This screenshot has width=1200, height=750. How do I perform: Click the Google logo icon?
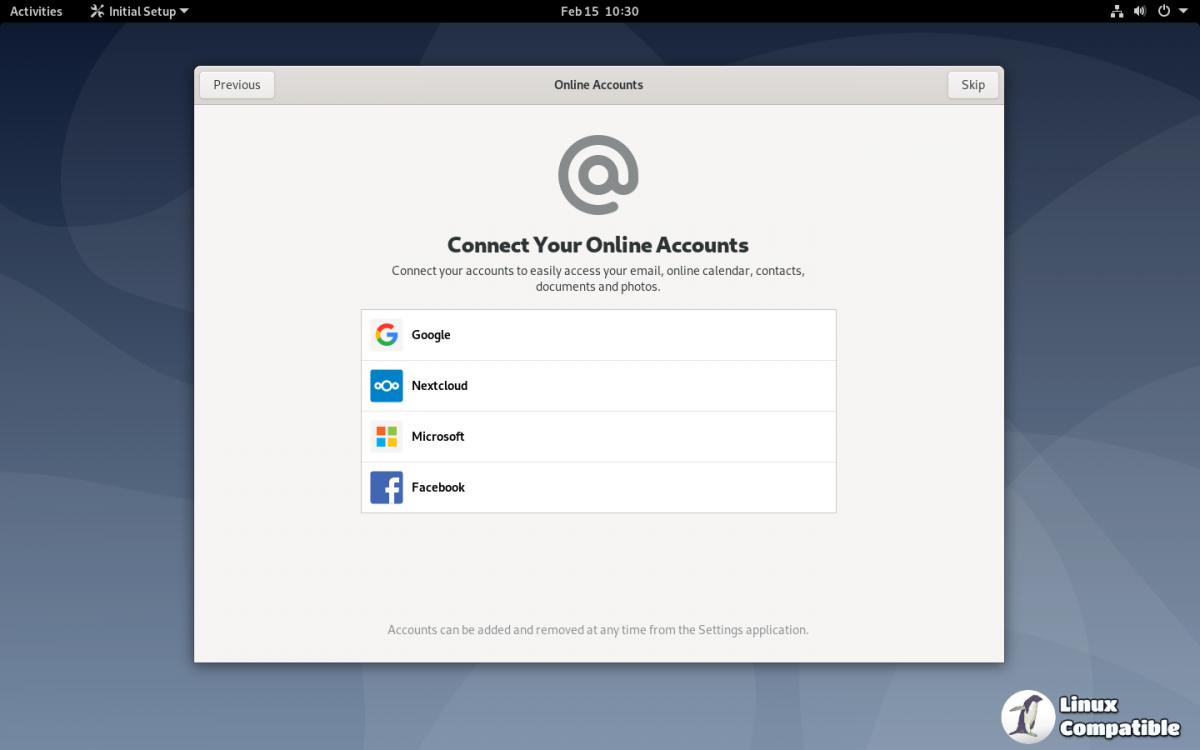pos(386,335)
